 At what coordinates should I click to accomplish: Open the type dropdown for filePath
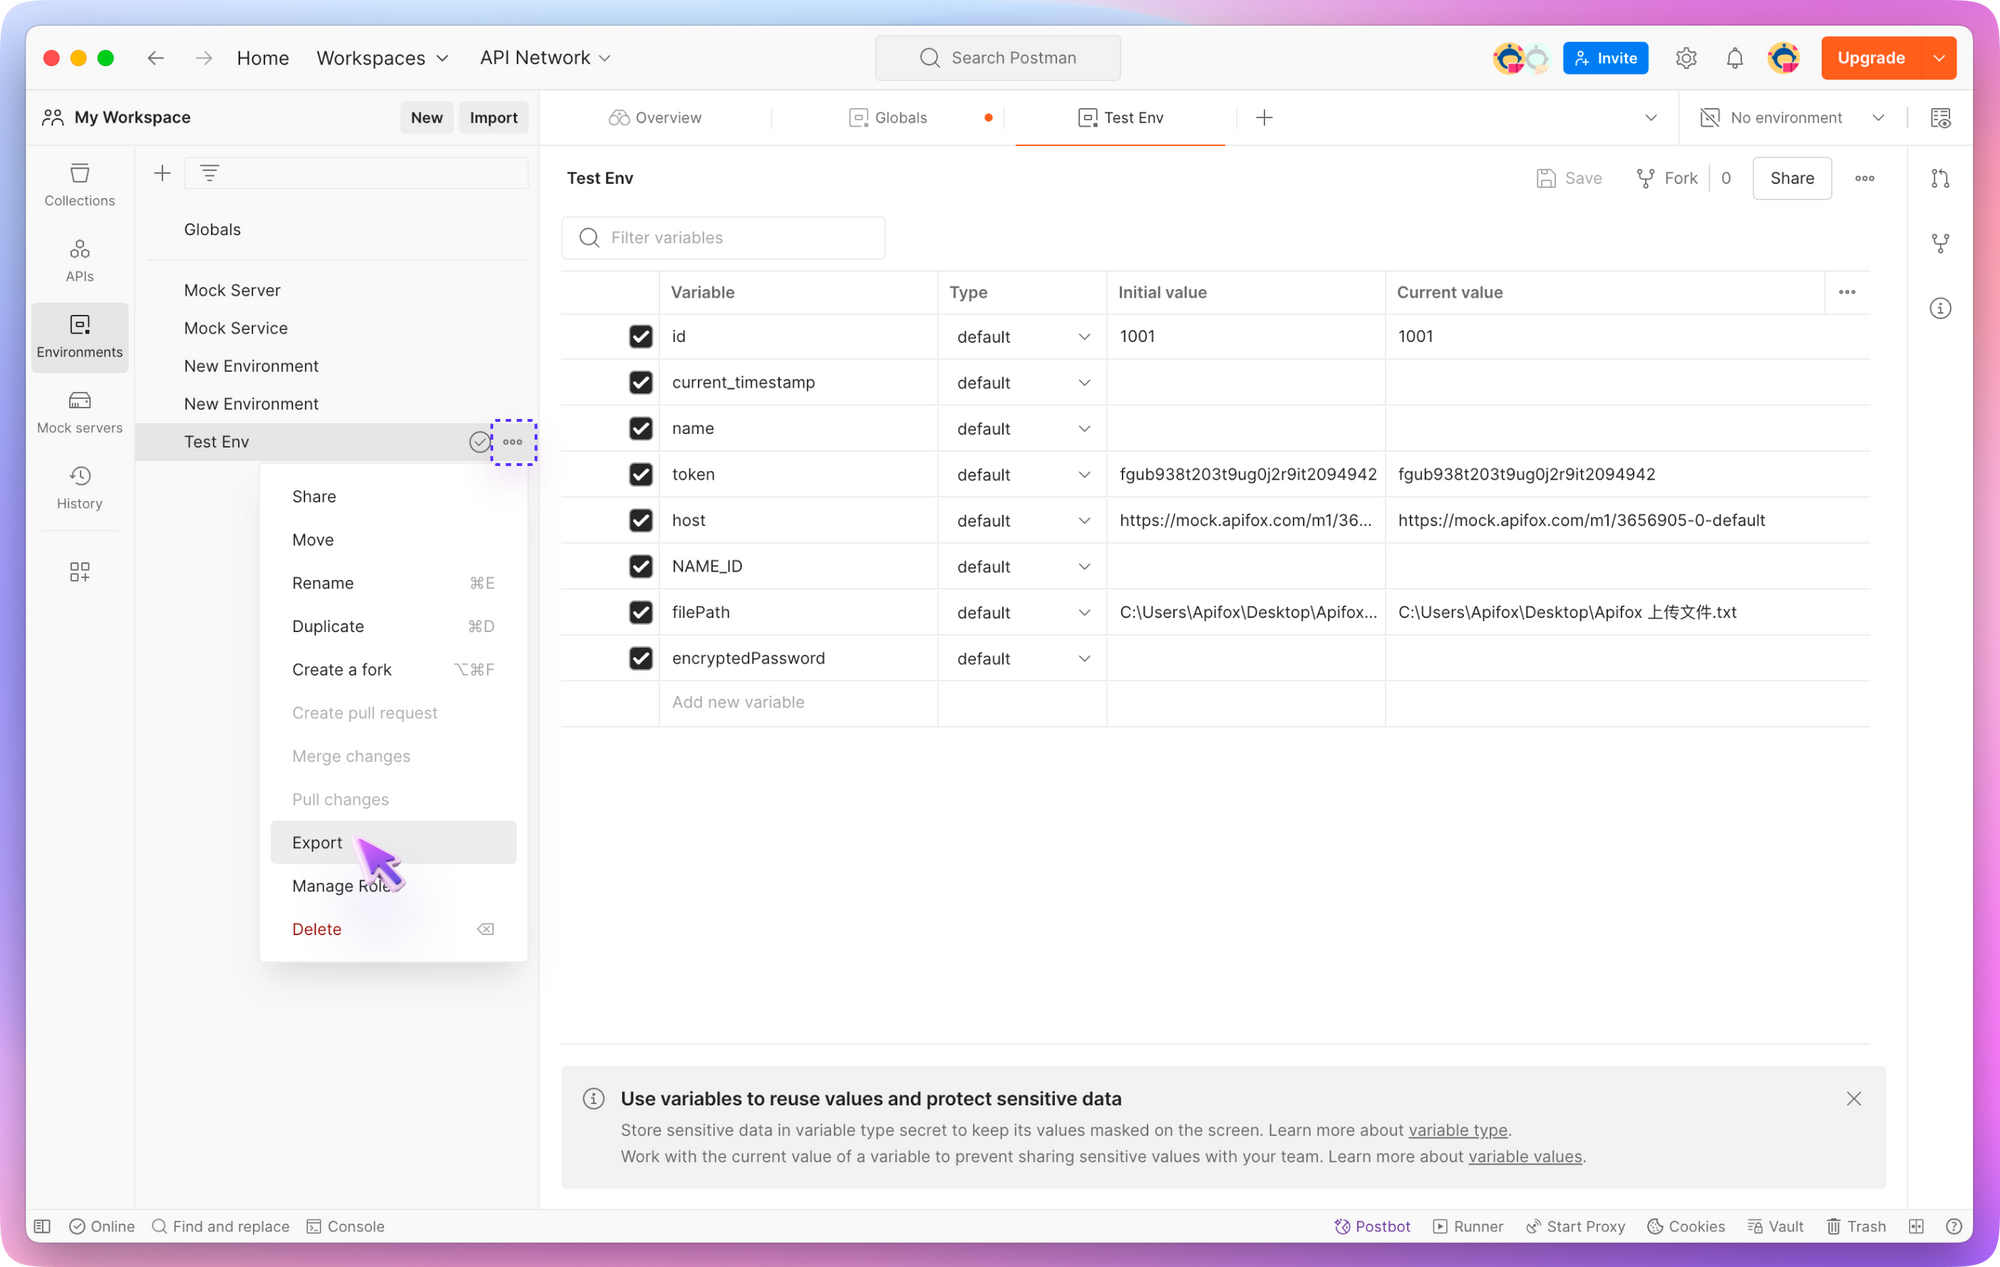click(1022, 613)
